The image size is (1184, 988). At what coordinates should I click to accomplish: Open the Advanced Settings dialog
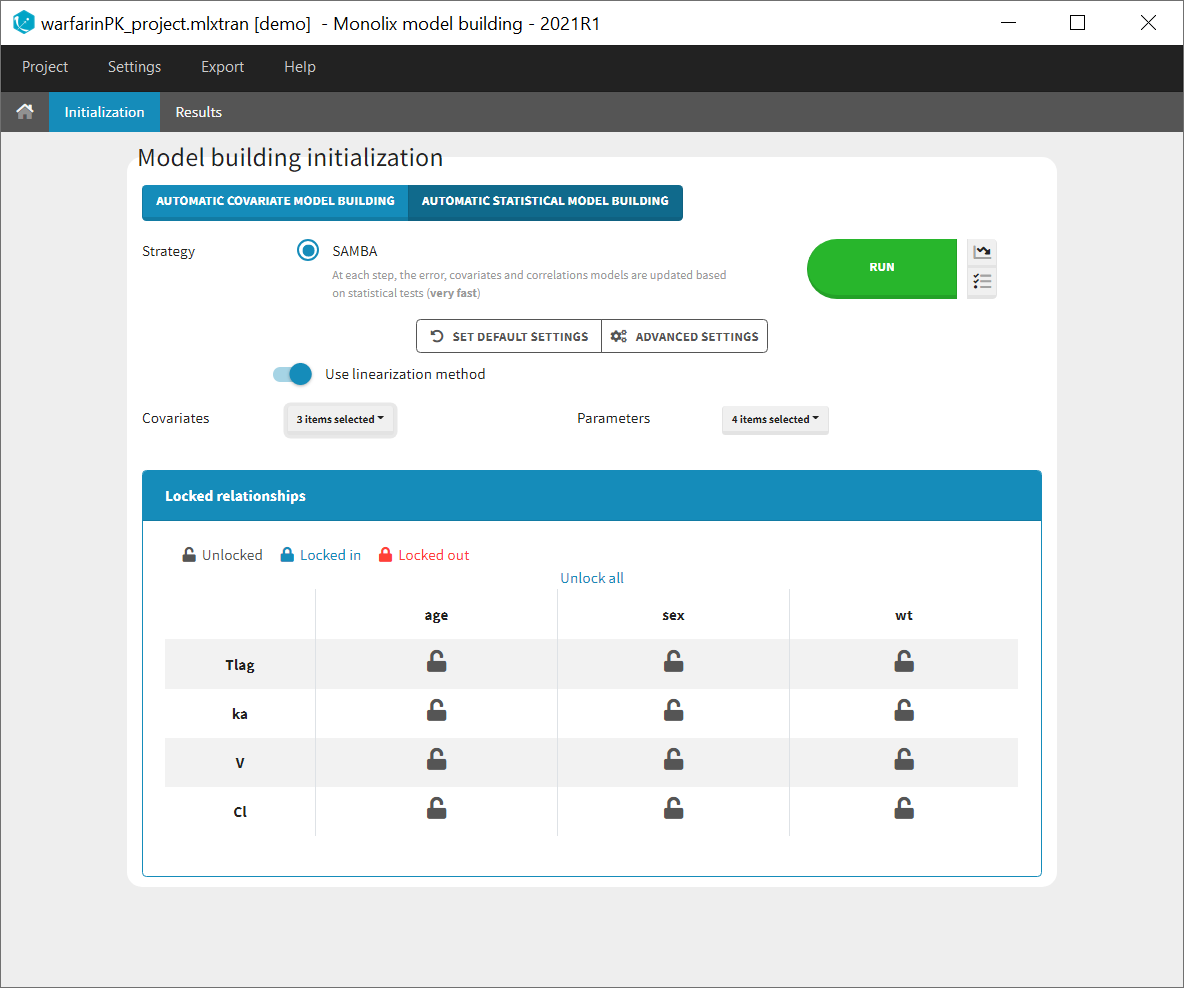click(684, 336)
